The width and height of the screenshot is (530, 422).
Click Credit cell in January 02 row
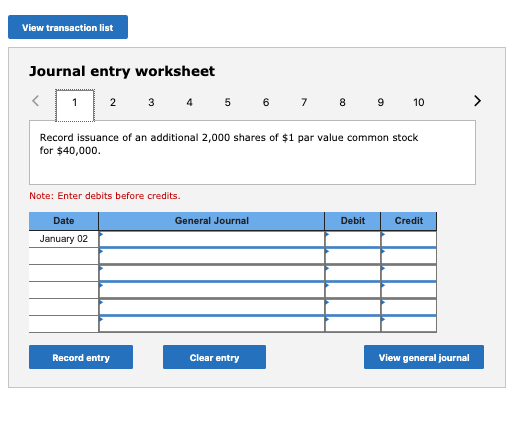click(x=409, y=239)
